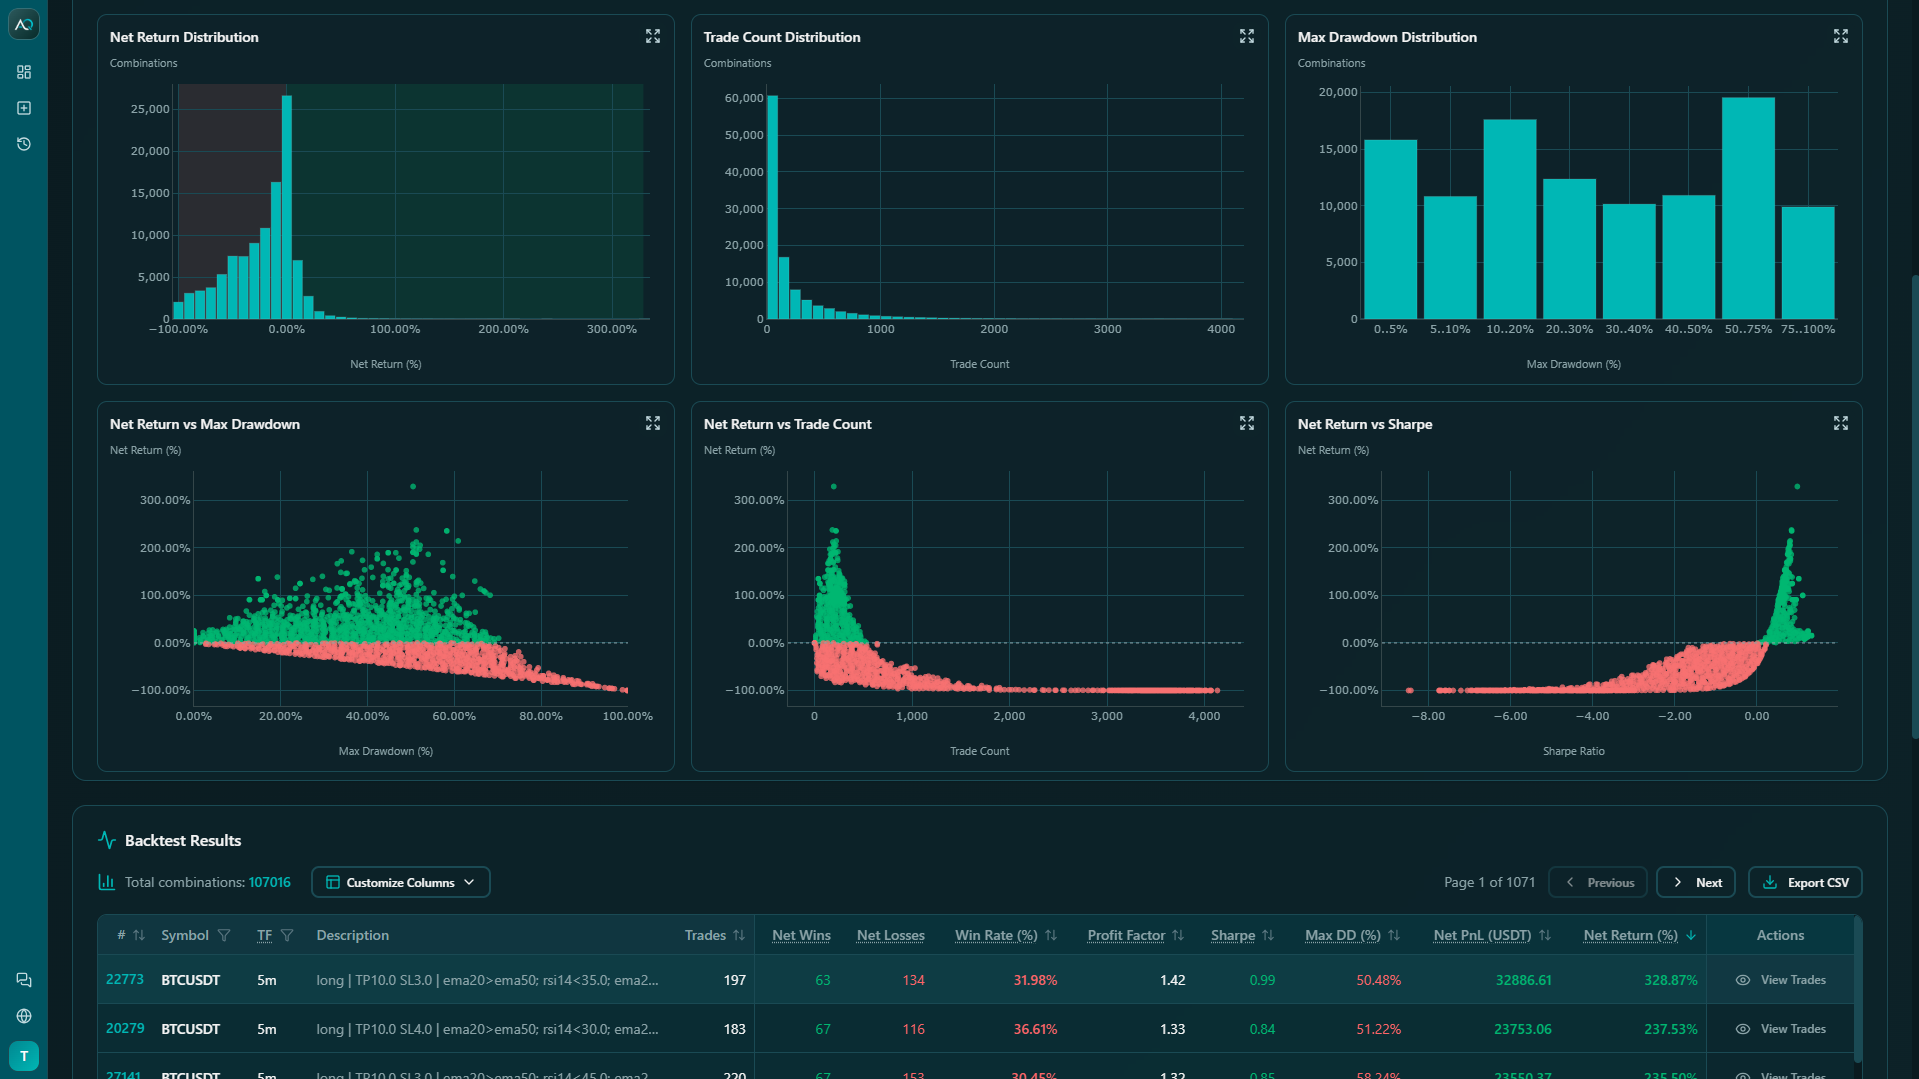Screen dimensions: 1919x1079
Task: Click the Previous page button
Action: click(x=1598, y=882)
